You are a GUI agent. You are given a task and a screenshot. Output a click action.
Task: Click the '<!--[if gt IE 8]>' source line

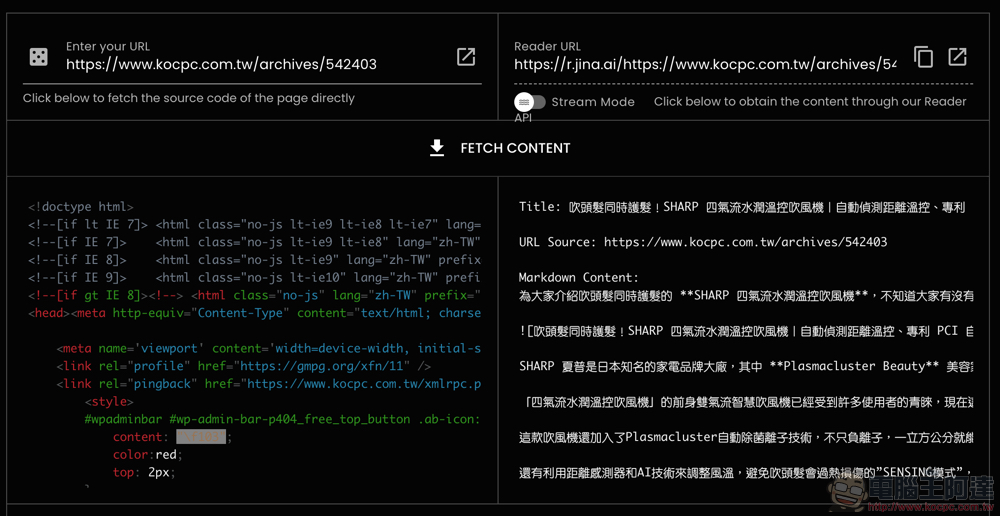coord(254,296)
